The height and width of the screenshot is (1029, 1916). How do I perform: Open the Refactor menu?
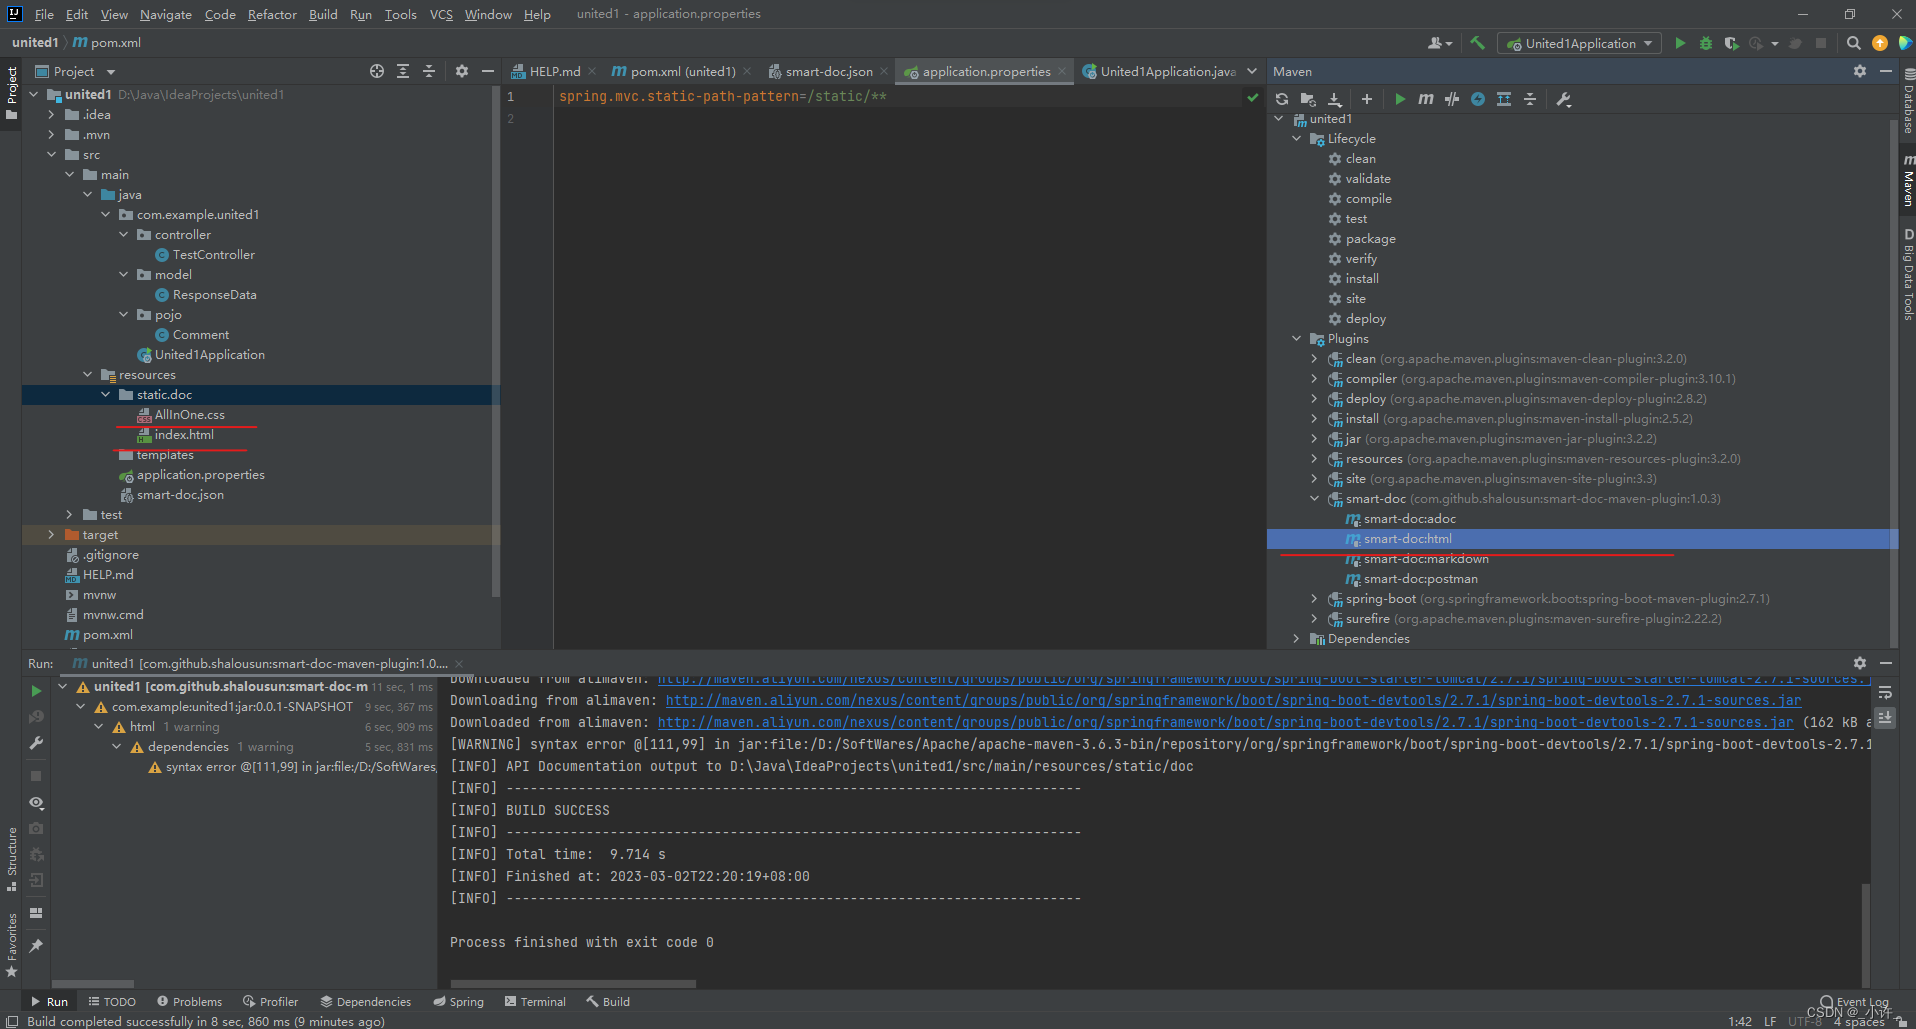[272, 14]
